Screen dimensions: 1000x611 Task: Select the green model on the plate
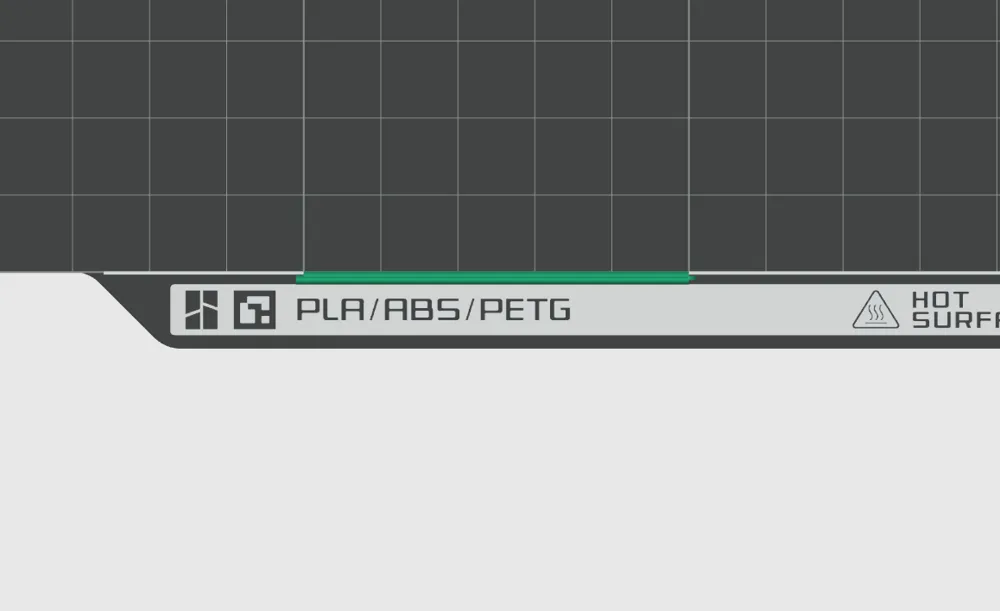pos(492,277)
